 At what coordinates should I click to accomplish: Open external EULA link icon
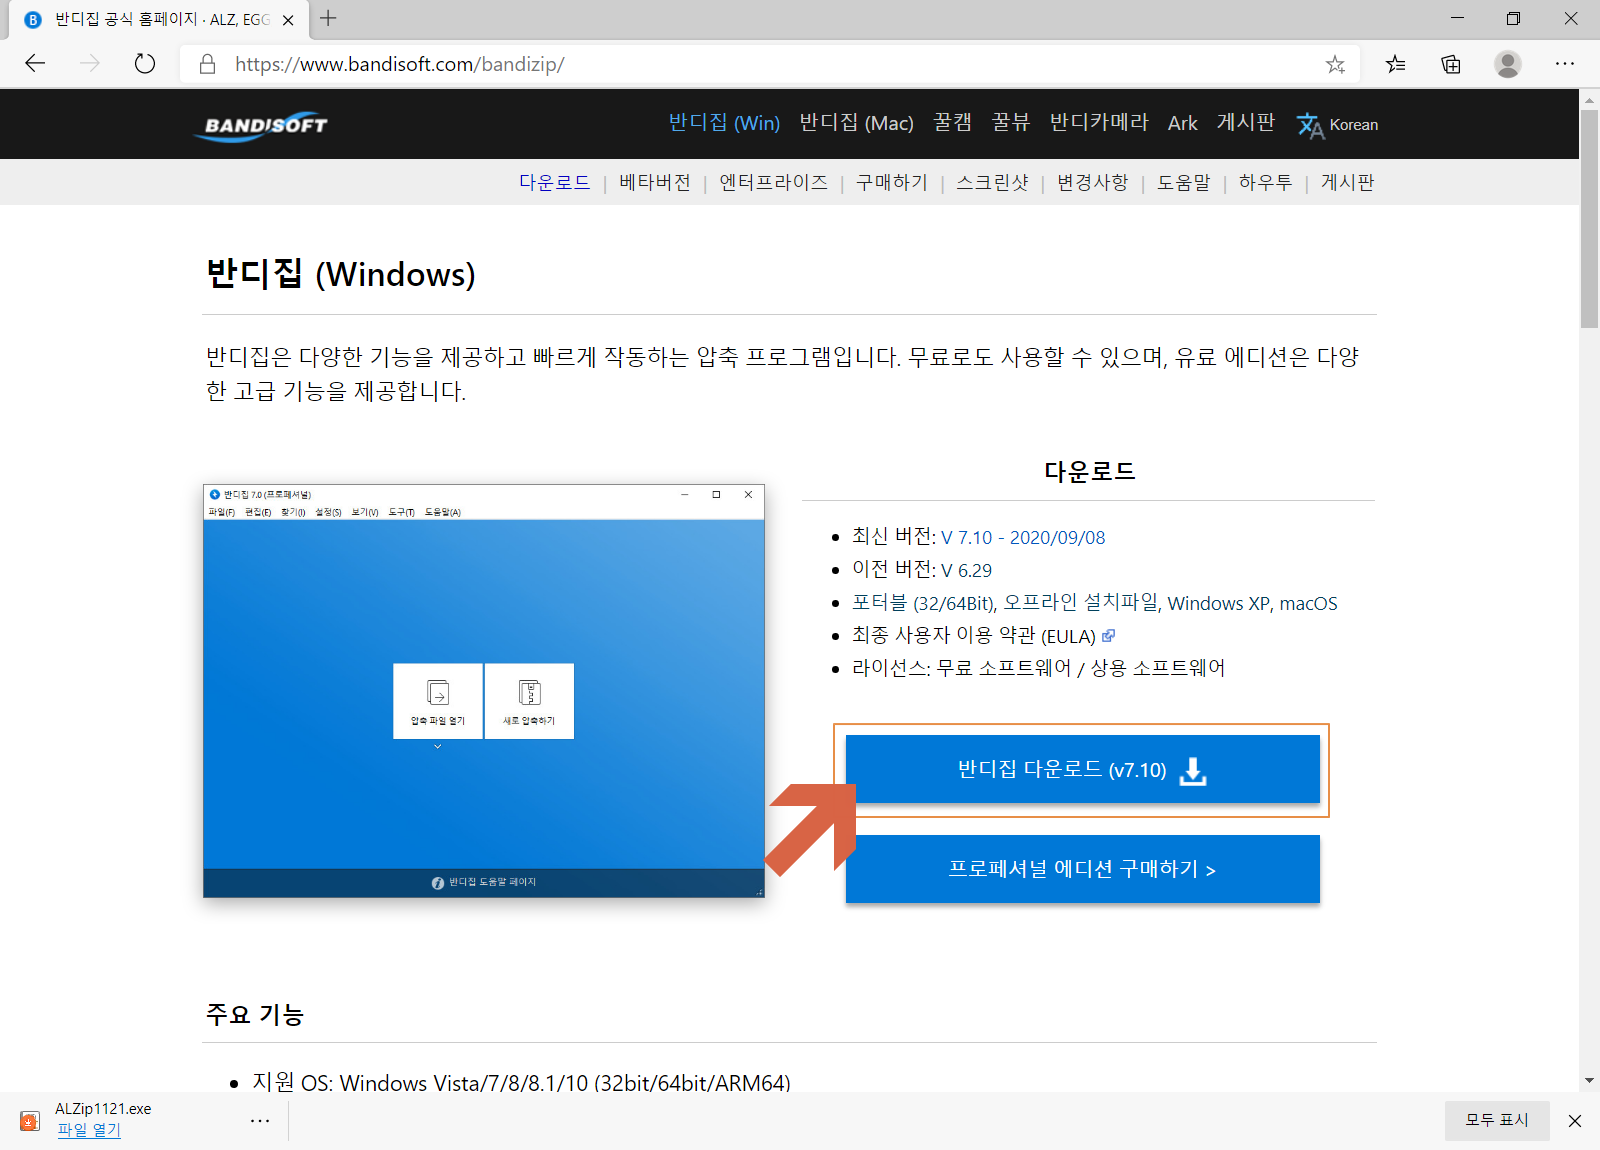(x=1108, y=636)
